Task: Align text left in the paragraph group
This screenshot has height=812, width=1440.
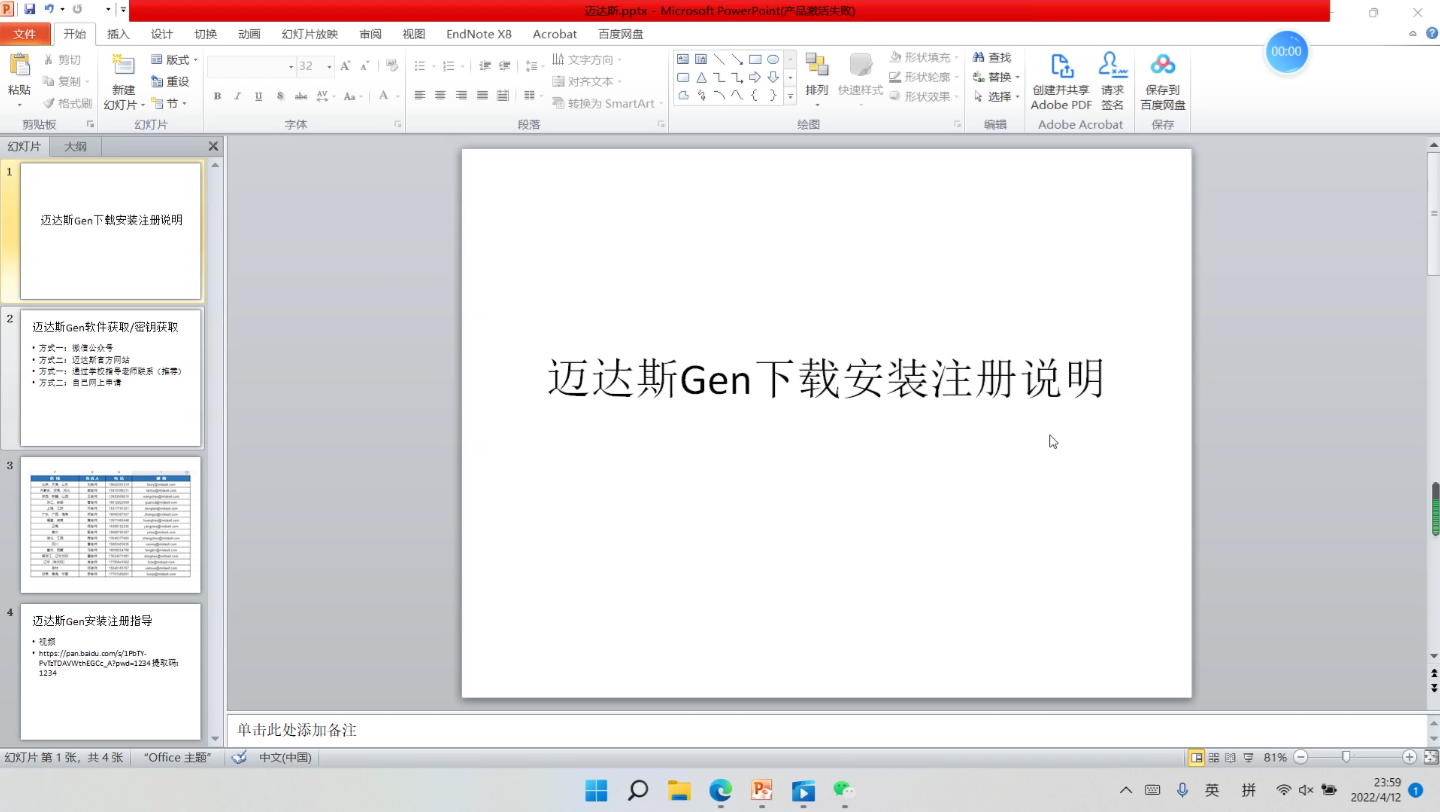Action: (x=419, y=96)
